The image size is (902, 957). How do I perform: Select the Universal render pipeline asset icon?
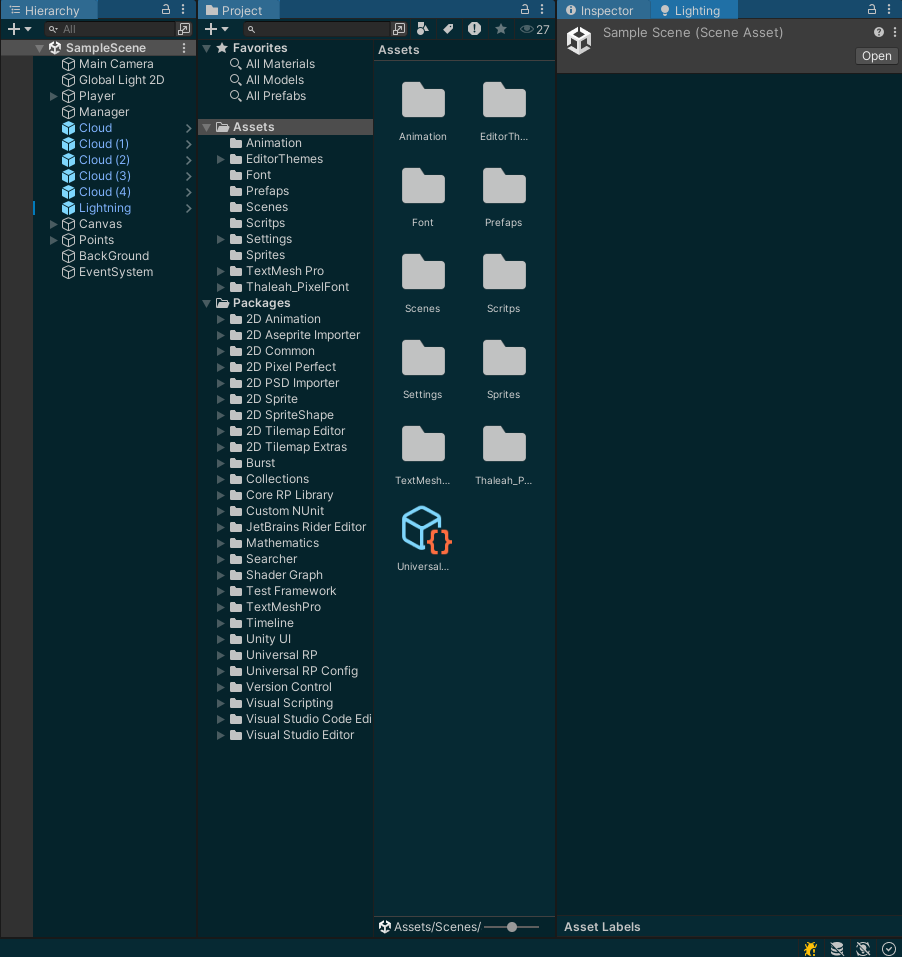click(x=426, y=529)
